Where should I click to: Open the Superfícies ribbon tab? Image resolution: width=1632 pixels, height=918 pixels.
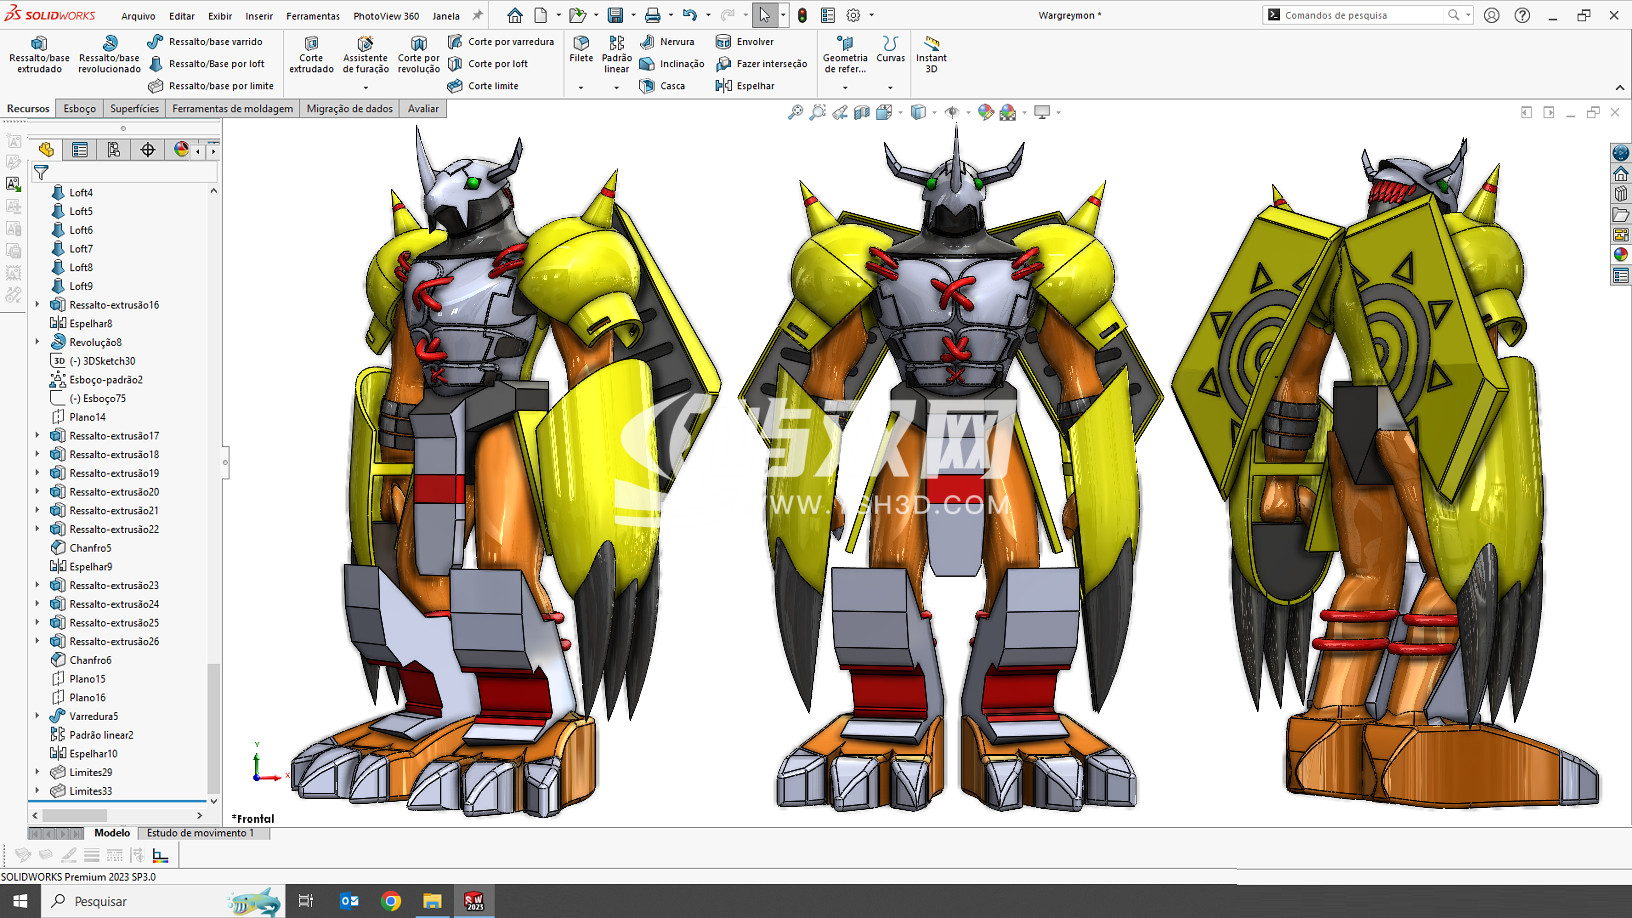pos(134,109)
